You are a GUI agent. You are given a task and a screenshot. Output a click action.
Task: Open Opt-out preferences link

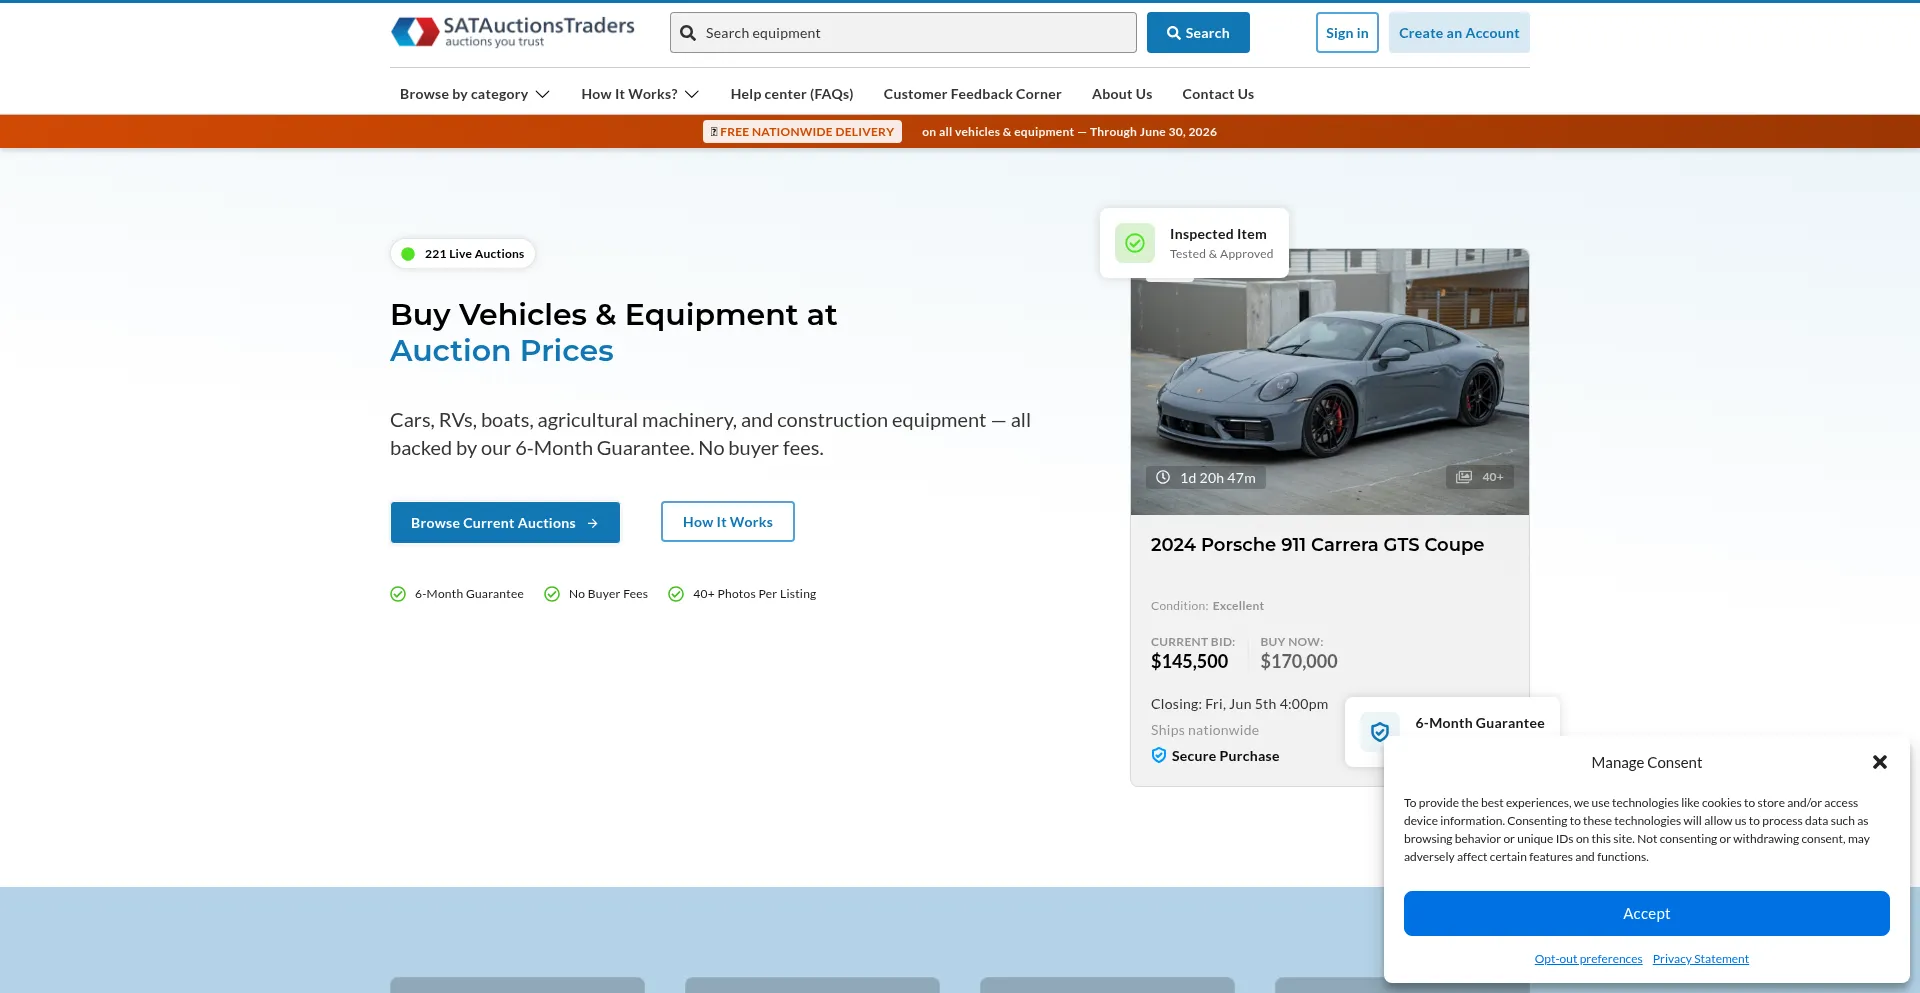tap(1588, 959)
